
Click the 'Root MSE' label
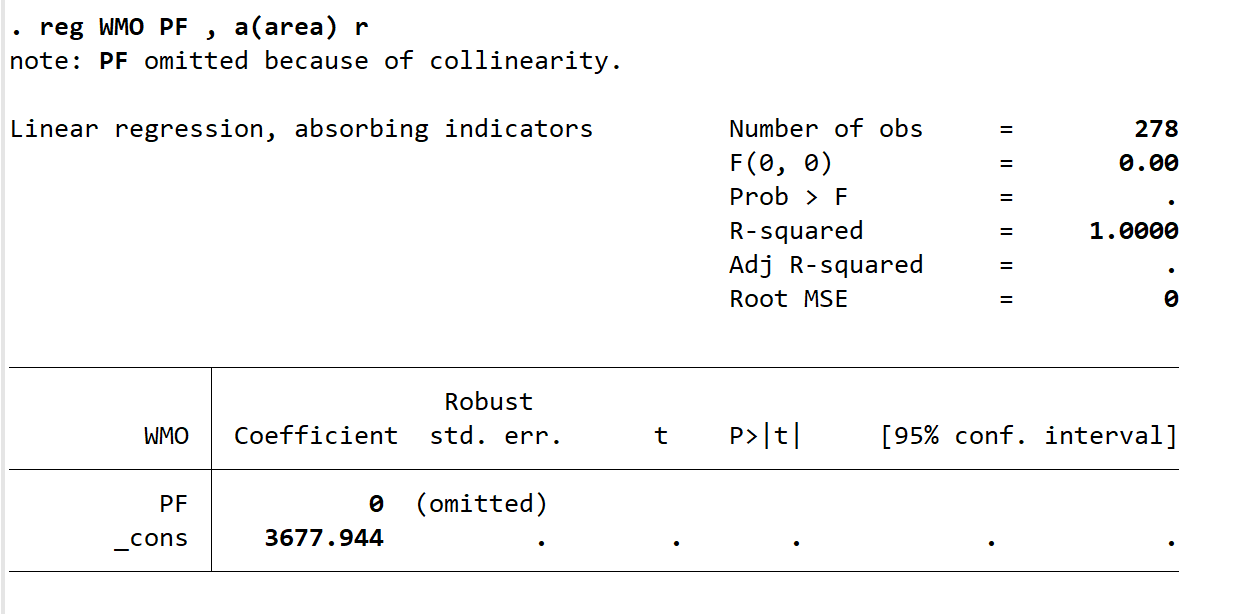788,299
